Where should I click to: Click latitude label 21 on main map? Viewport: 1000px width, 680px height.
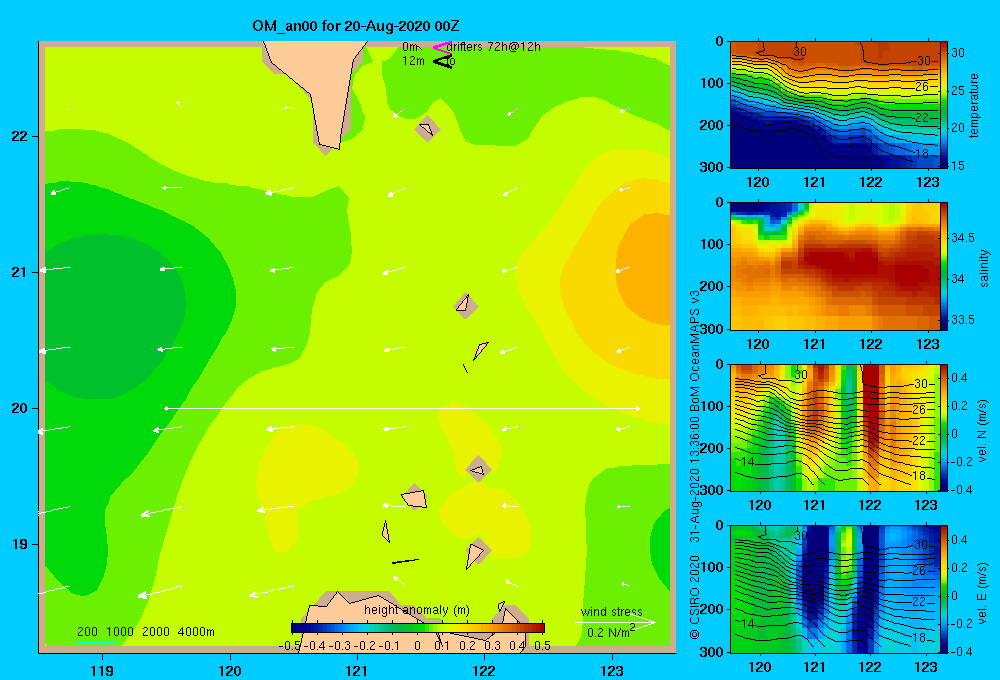pos(20,272)
